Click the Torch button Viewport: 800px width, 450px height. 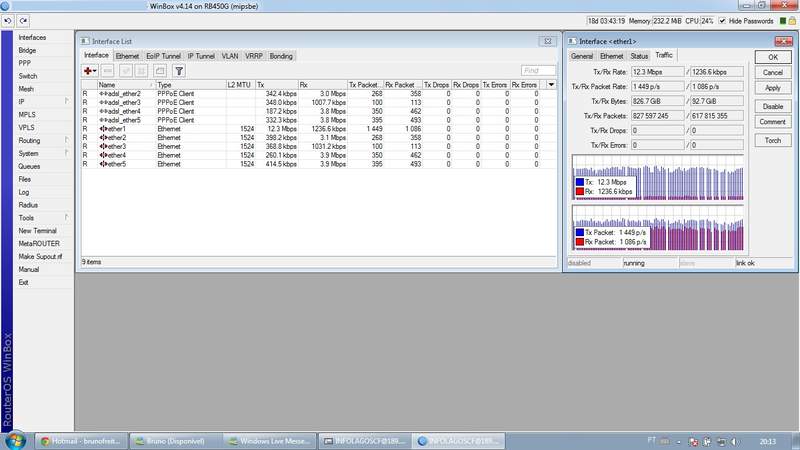click(773, 140)
